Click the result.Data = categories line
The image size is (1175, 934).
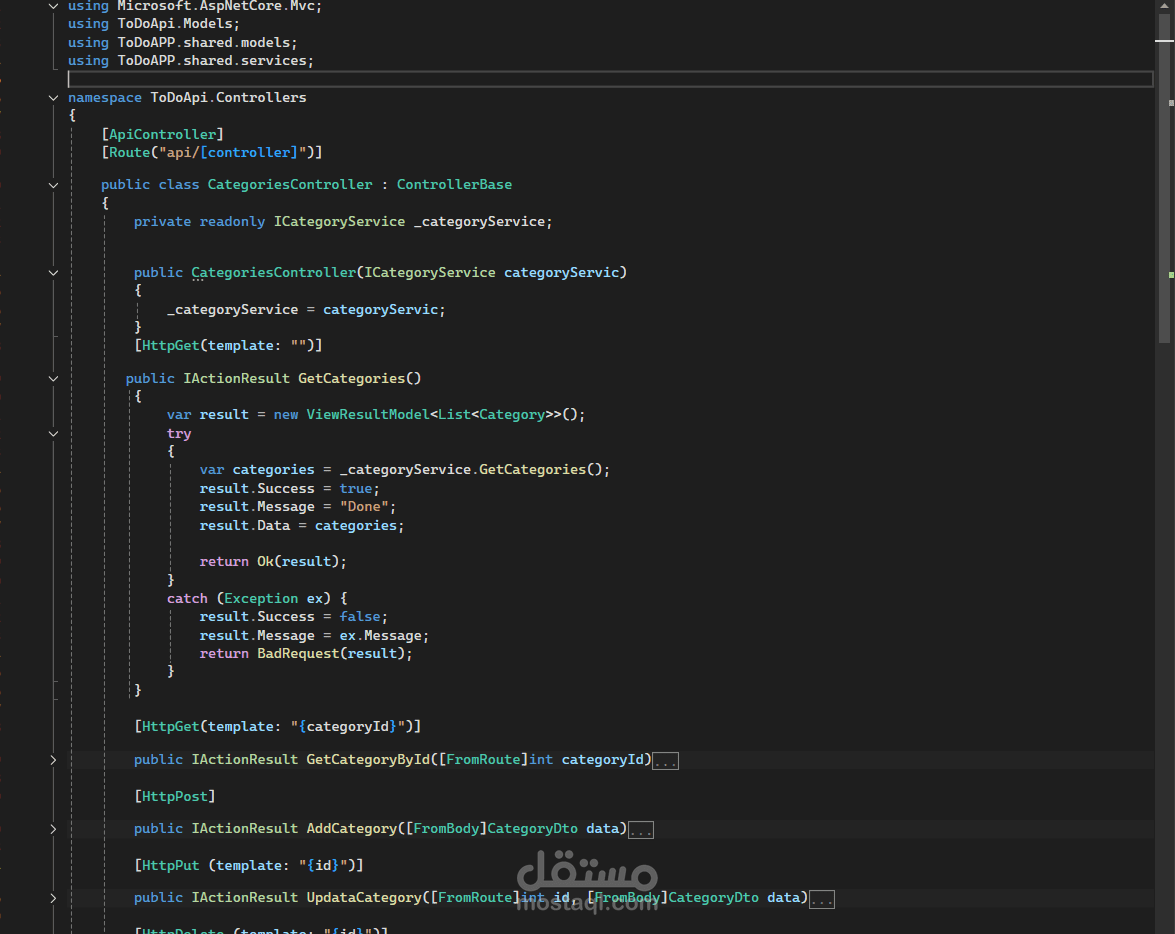coord(302,525)
